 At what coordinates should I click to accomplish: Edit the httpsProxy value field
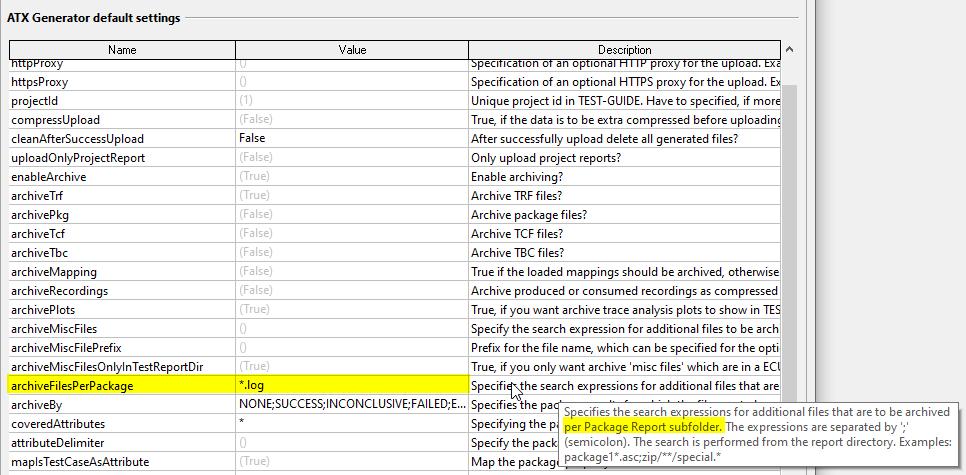tap(352, 81)
